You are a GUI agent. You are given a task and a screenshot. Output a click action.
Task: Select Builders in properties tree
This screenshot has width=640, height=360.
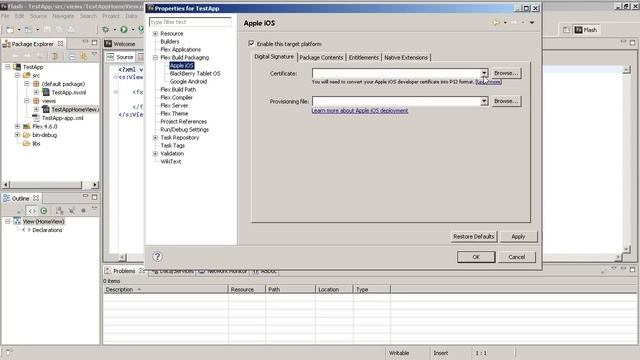tap(170, 42)
